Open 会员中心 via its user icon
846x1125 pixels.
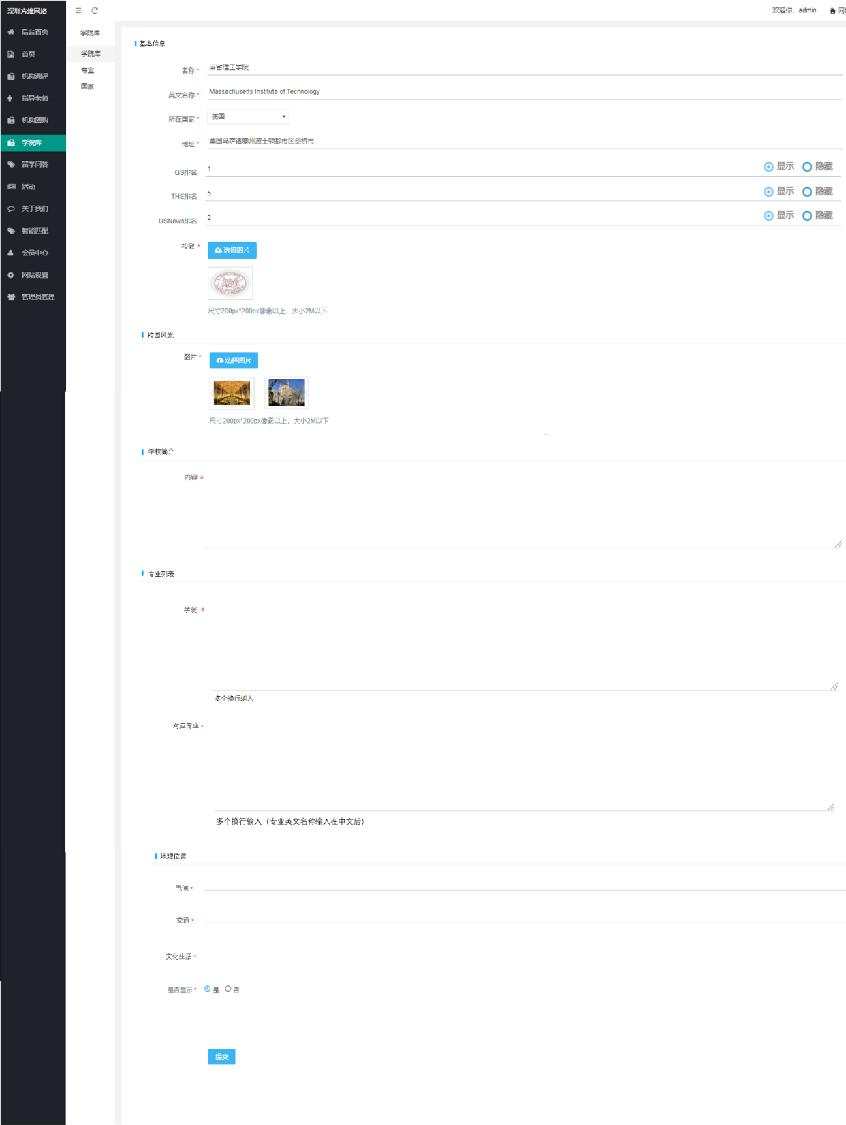[x=11, y=253]
